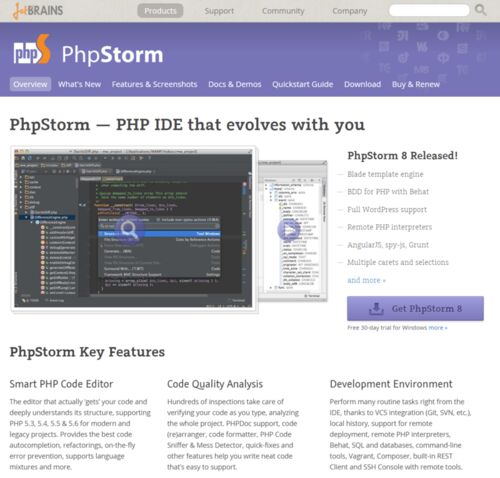Image resolution: width=500 pixels, height=478 pixels.
Task: Click 'Code Quality Analysis' heading
Action: pyautogui.click(x=215, y=384)
